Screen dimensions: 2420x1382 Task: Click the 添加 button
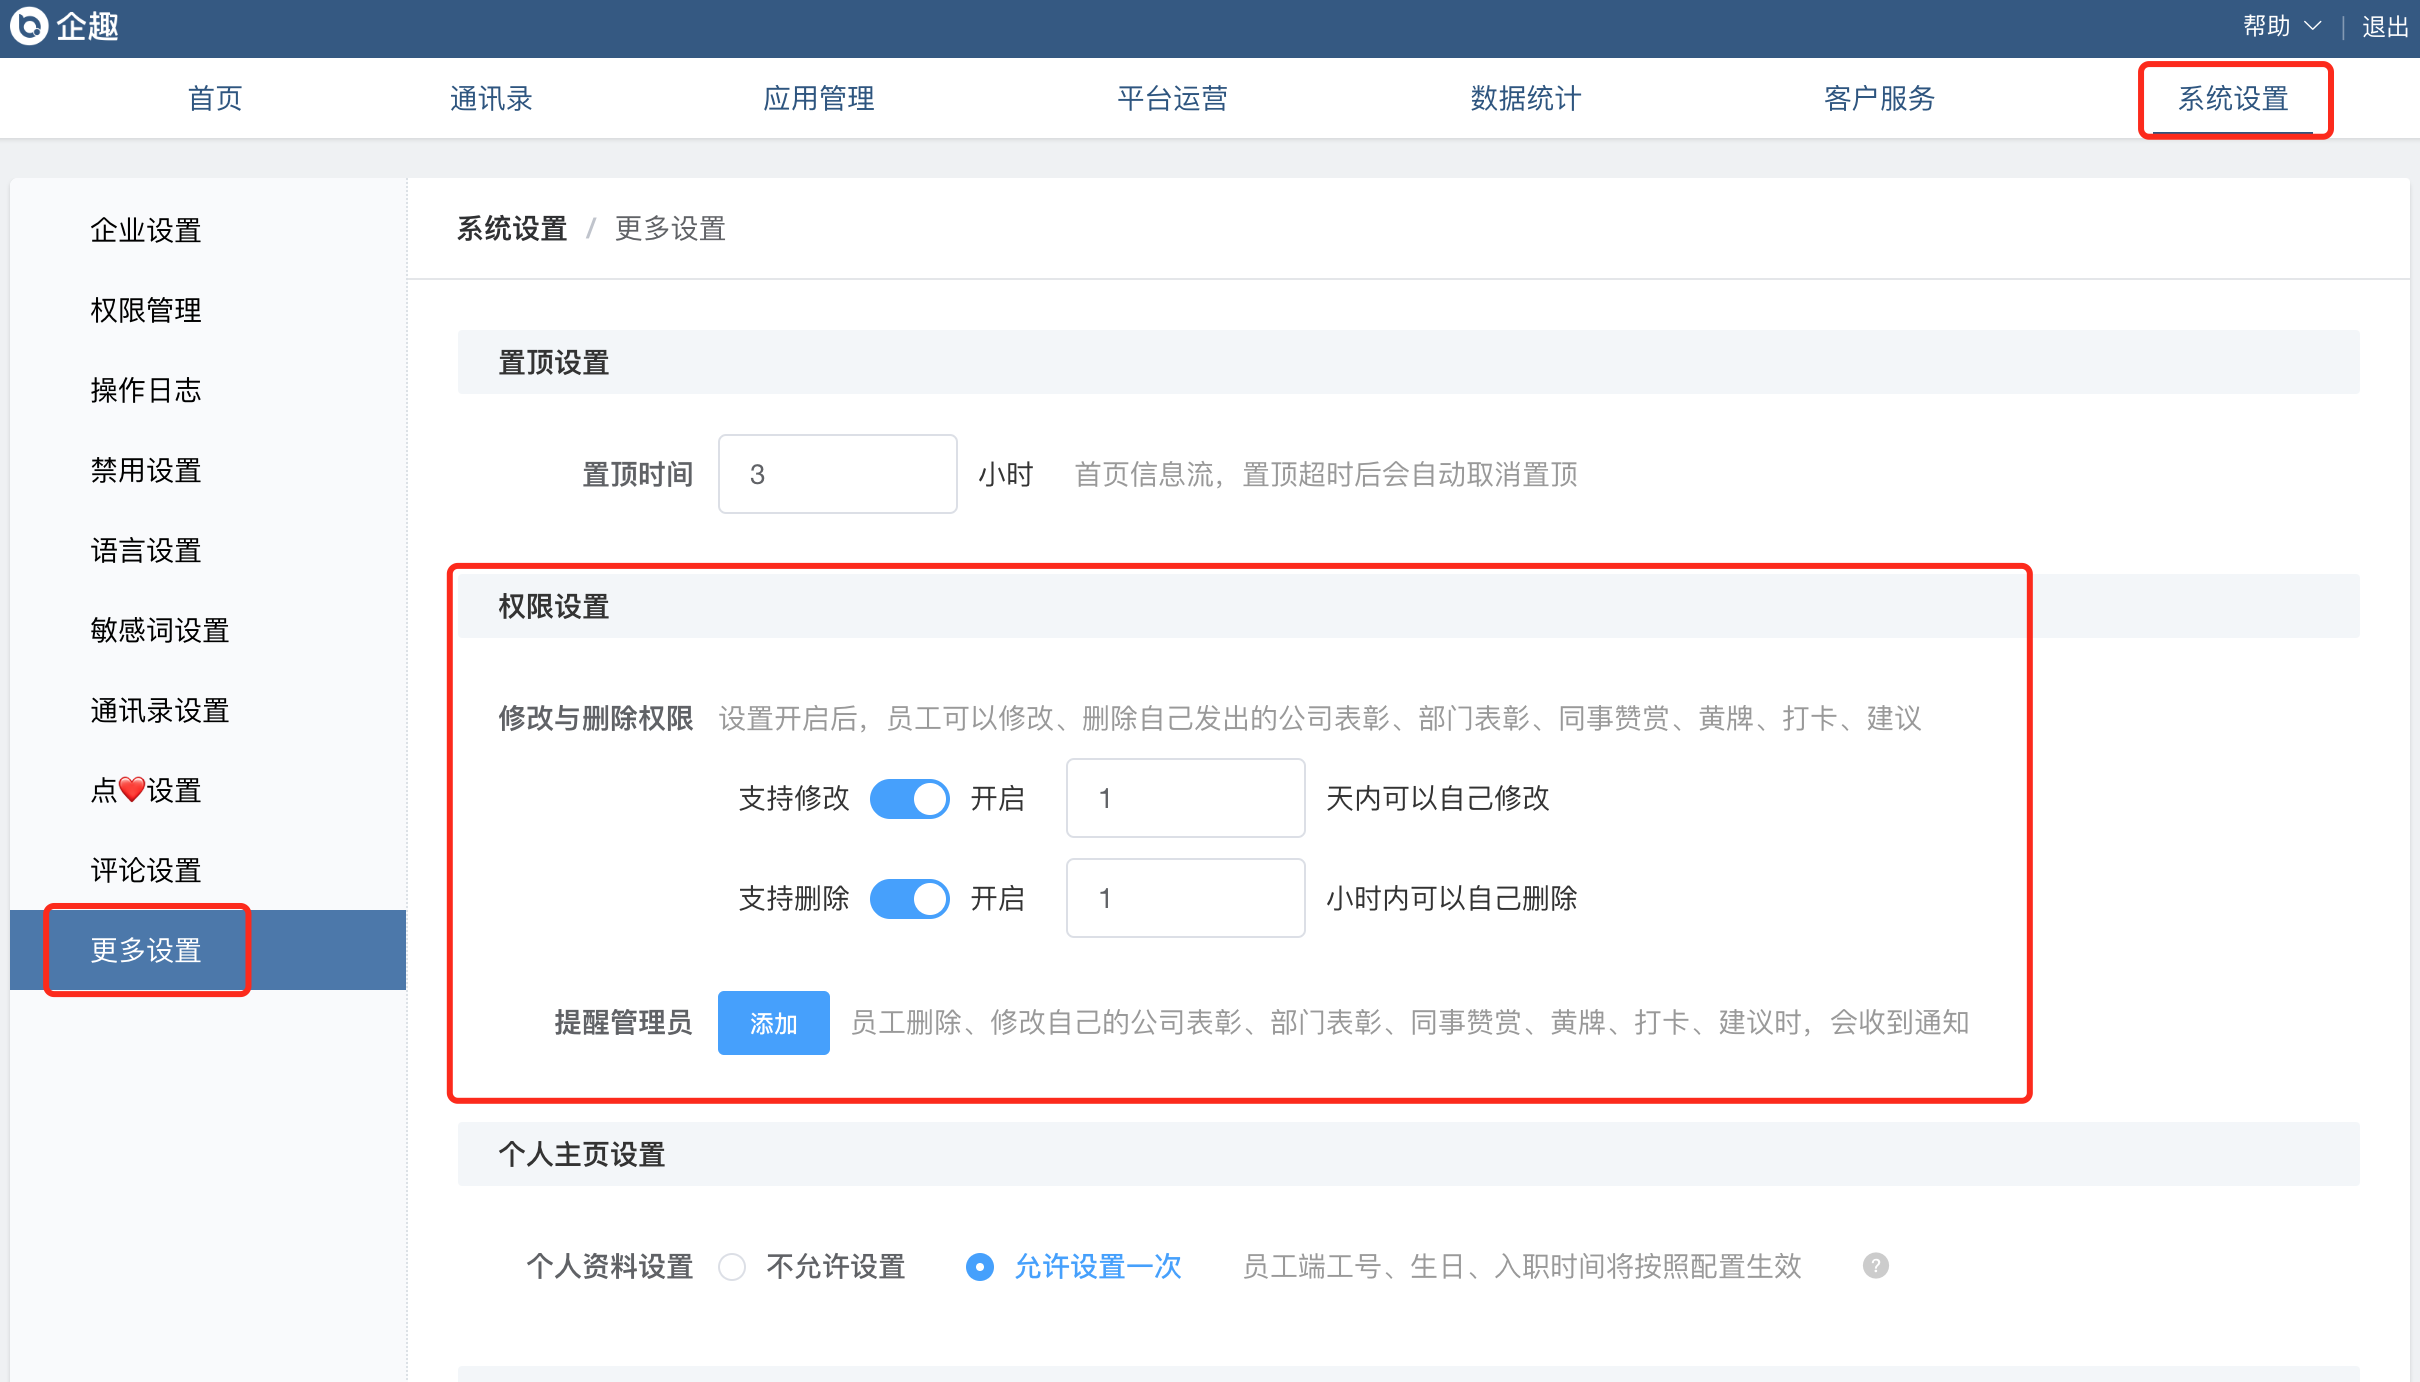[x=773, y=1023]
